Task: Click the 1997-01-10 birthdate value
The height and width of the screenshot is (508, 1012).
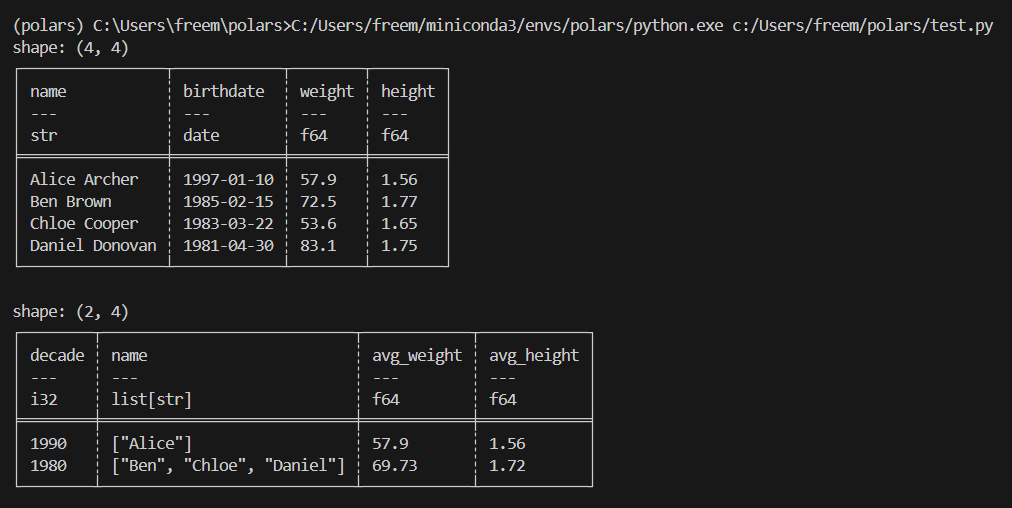Action: 228,179
